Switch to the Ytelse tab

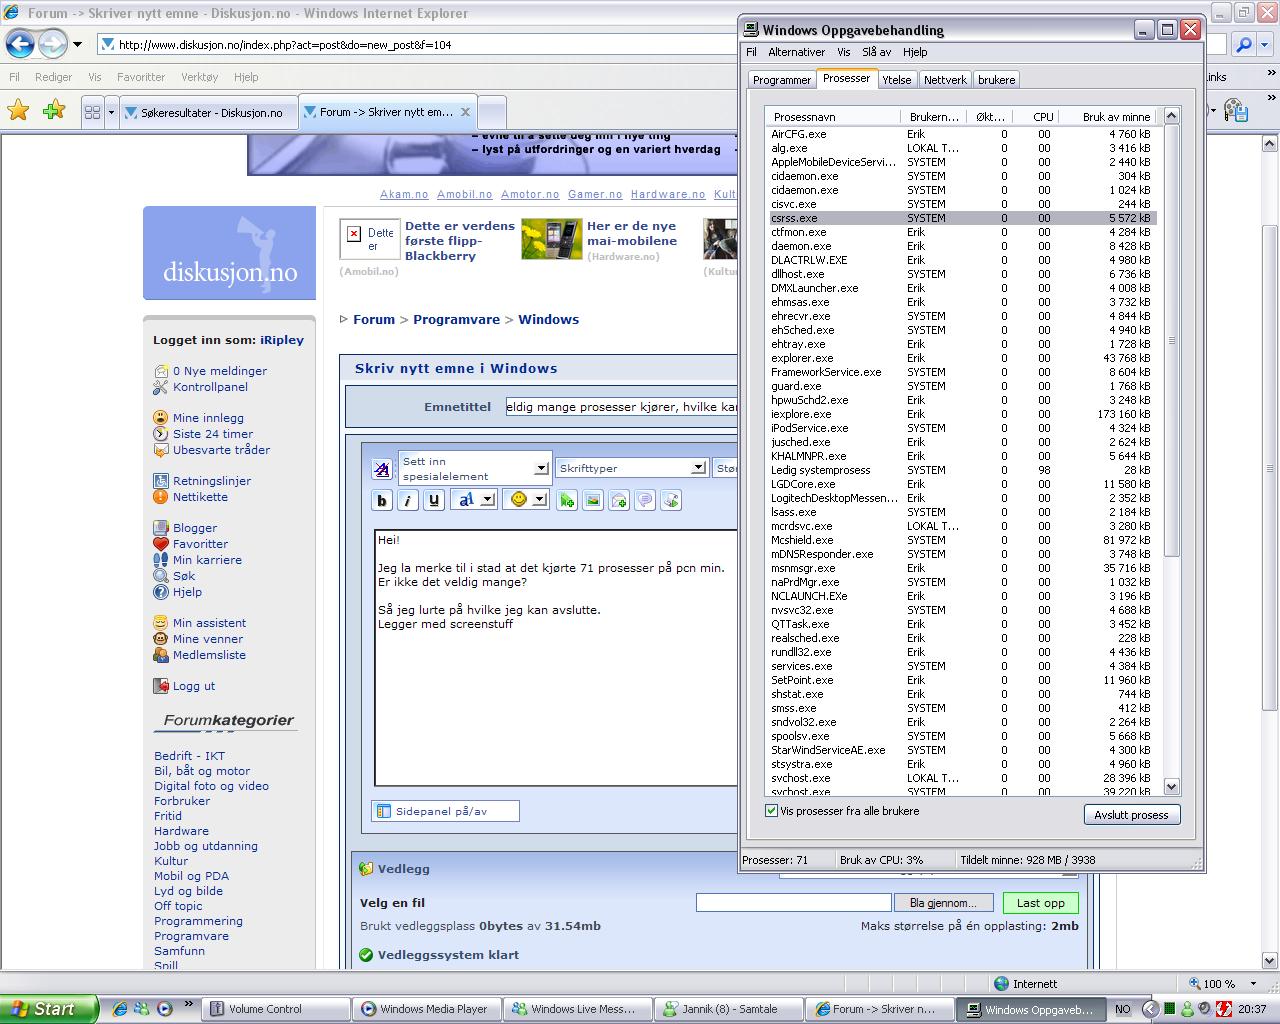(x=896, y=80)
